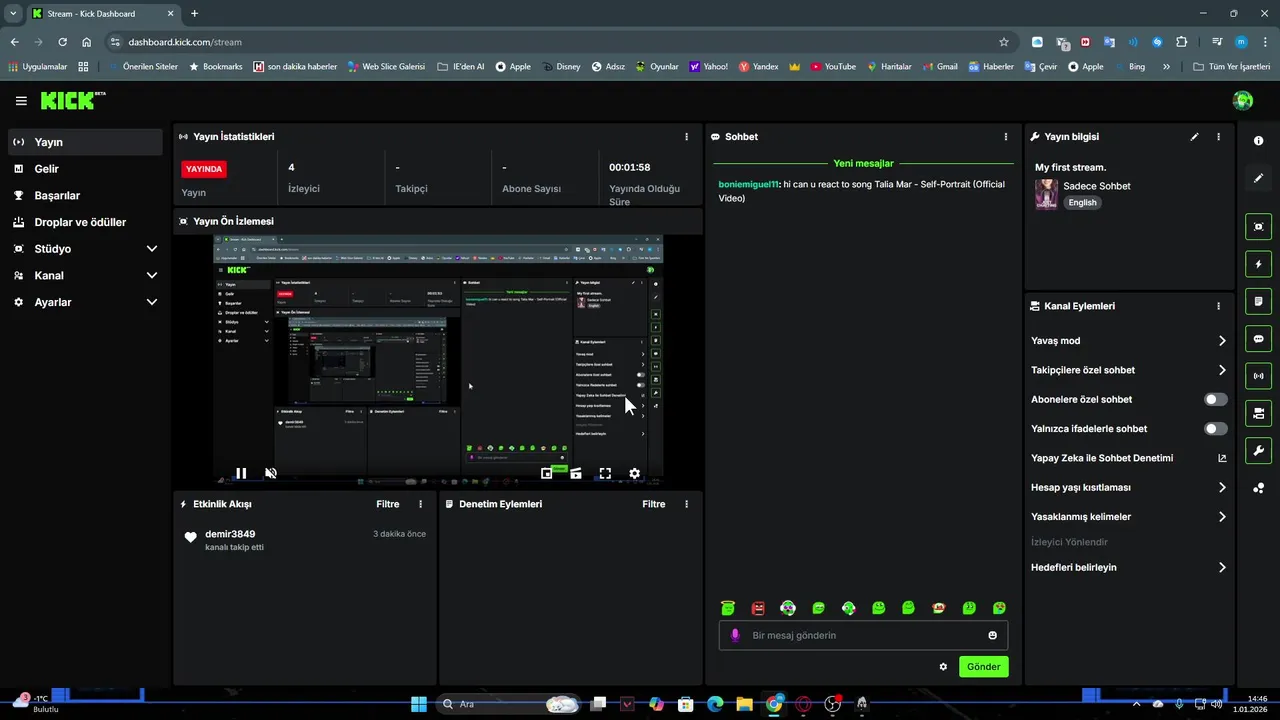The width and height of the screenshot is (1280, 720).
Task: Click Filtre in Etkinlik Akışı panel
Action: pyautogui.click(x=387, y=504)
